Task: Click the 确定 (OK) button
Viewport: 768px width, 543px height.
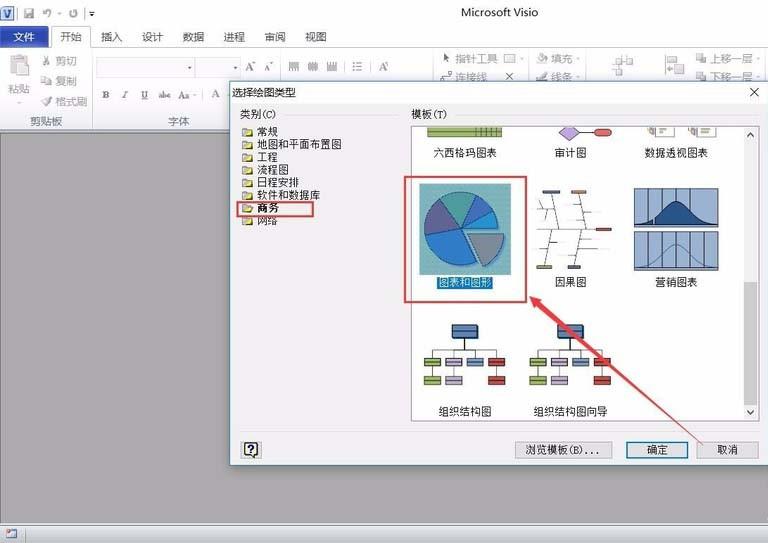Action: [x=657, y=450]
